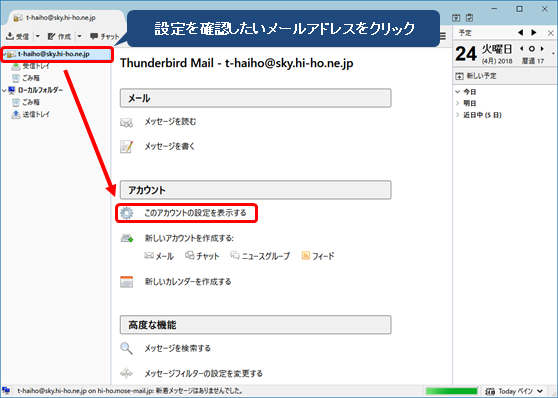This screenshot has width=558, height=398.
Task: Click the mini-month back arrow
Action: (521, 48)
